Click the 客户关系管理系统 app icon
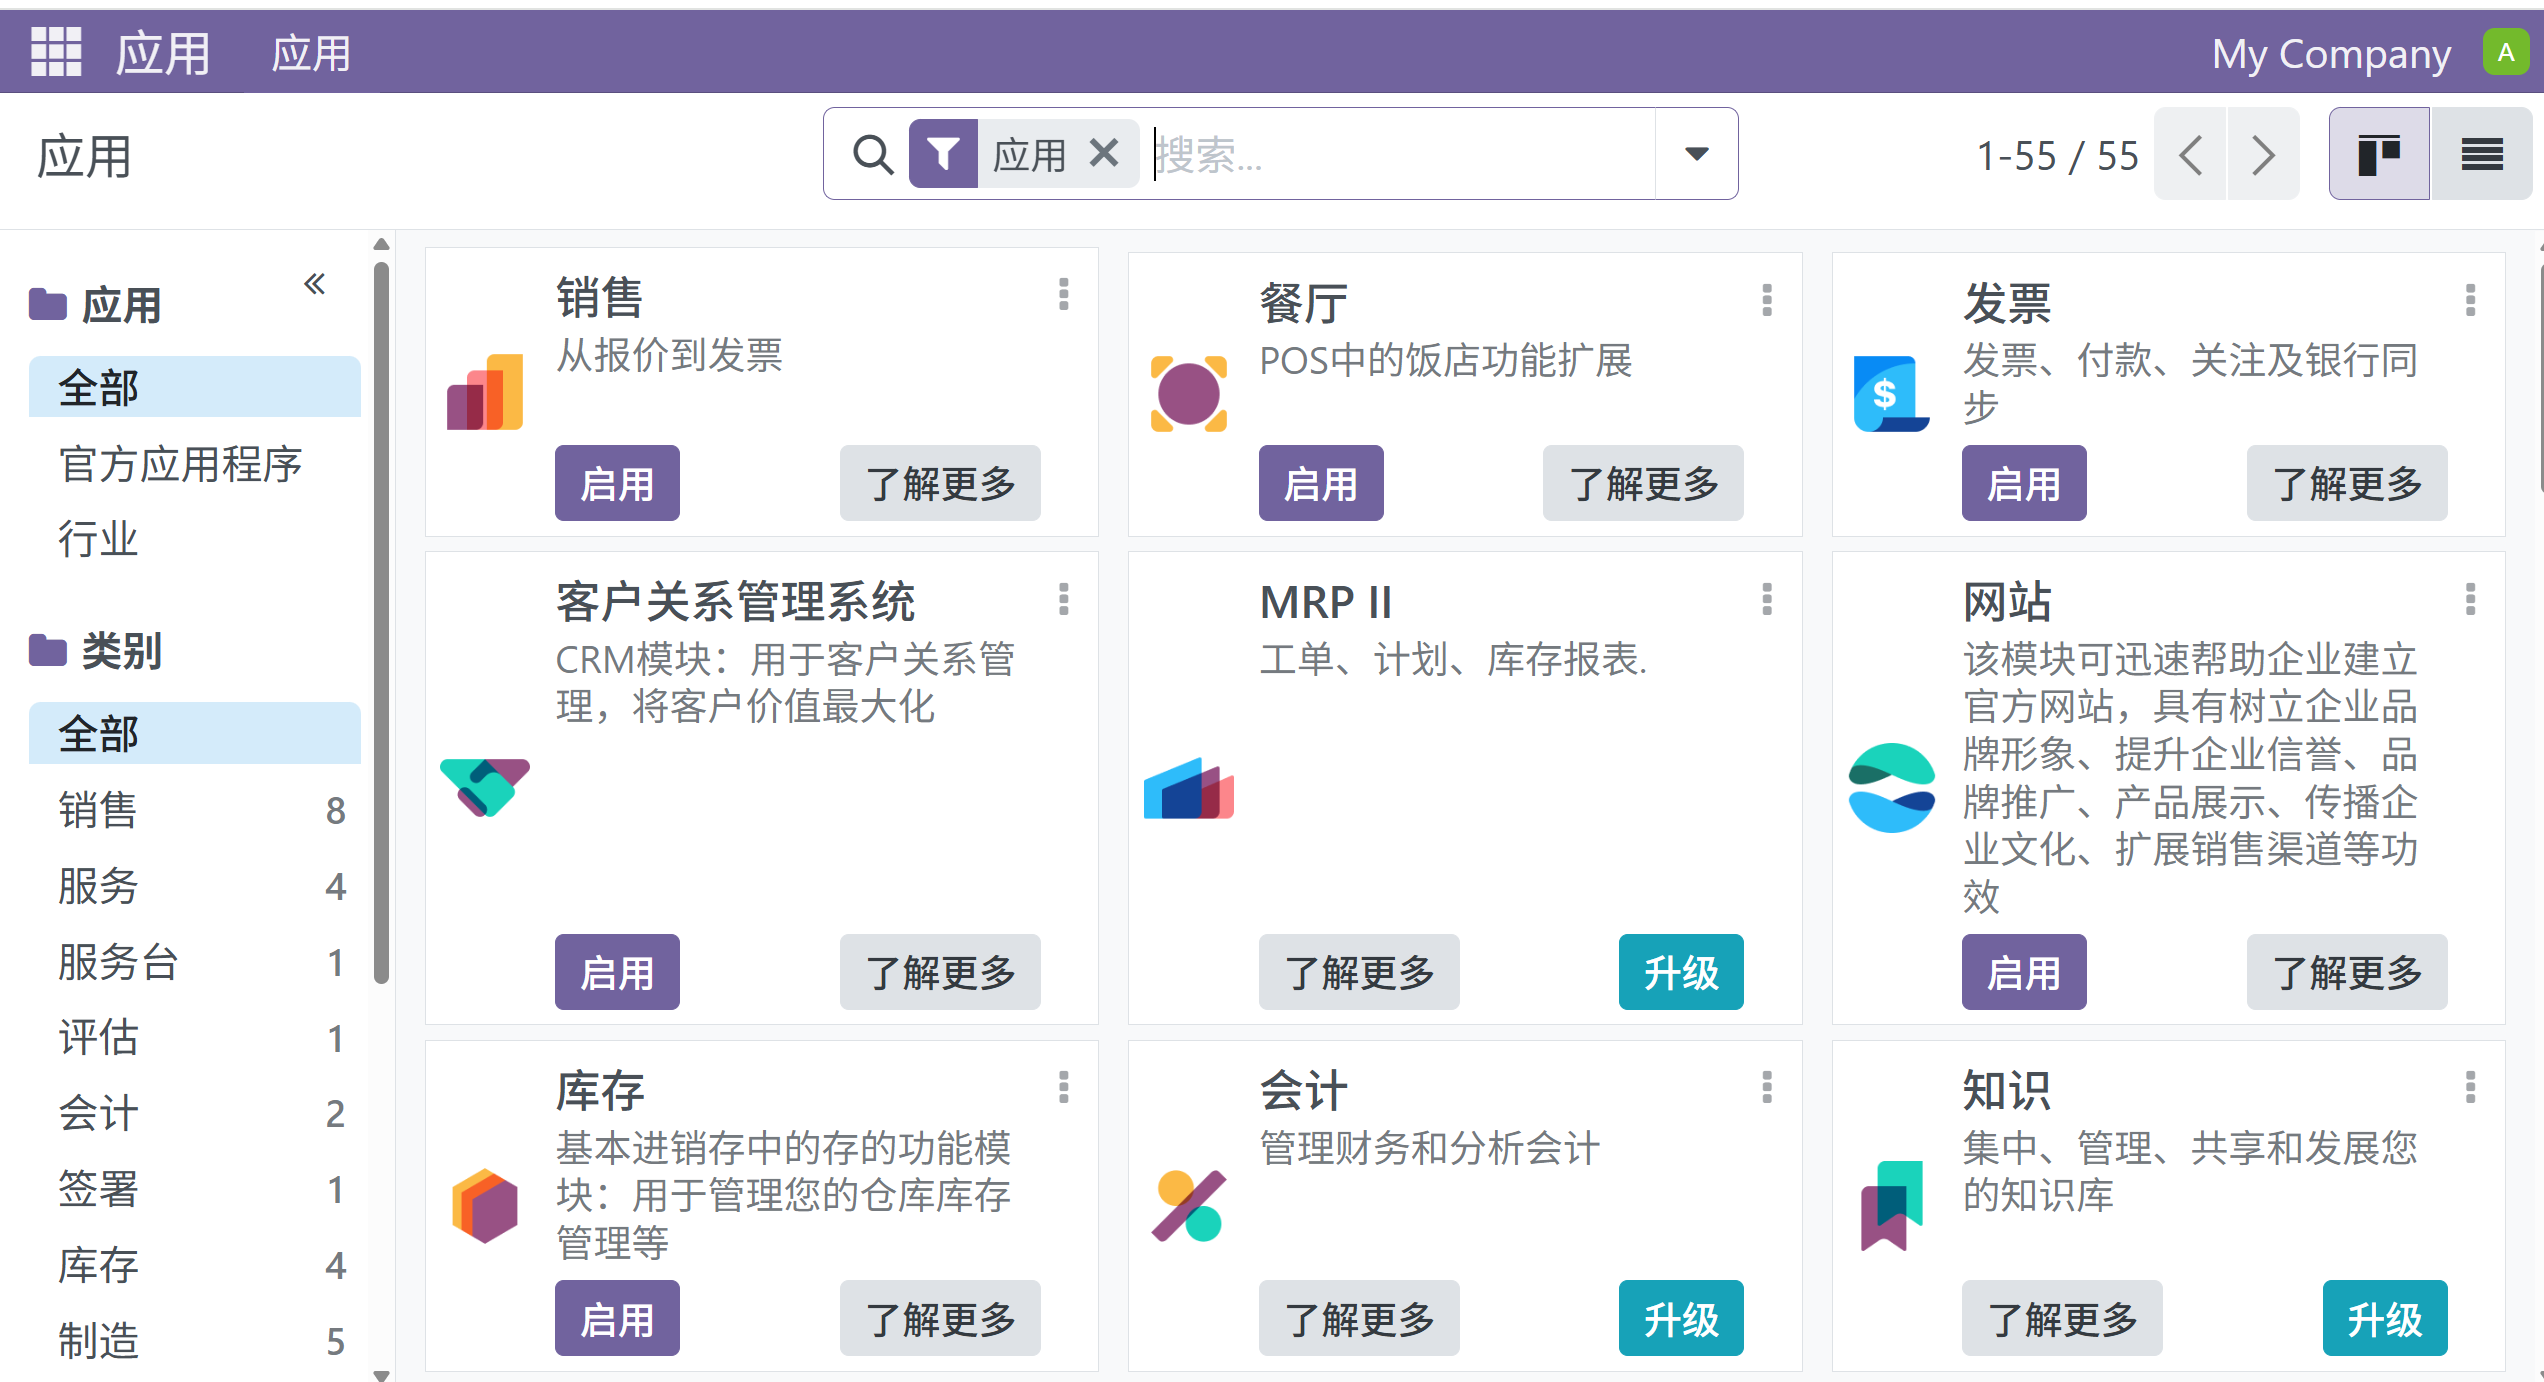2544x1382 pixels. [486, 787]
